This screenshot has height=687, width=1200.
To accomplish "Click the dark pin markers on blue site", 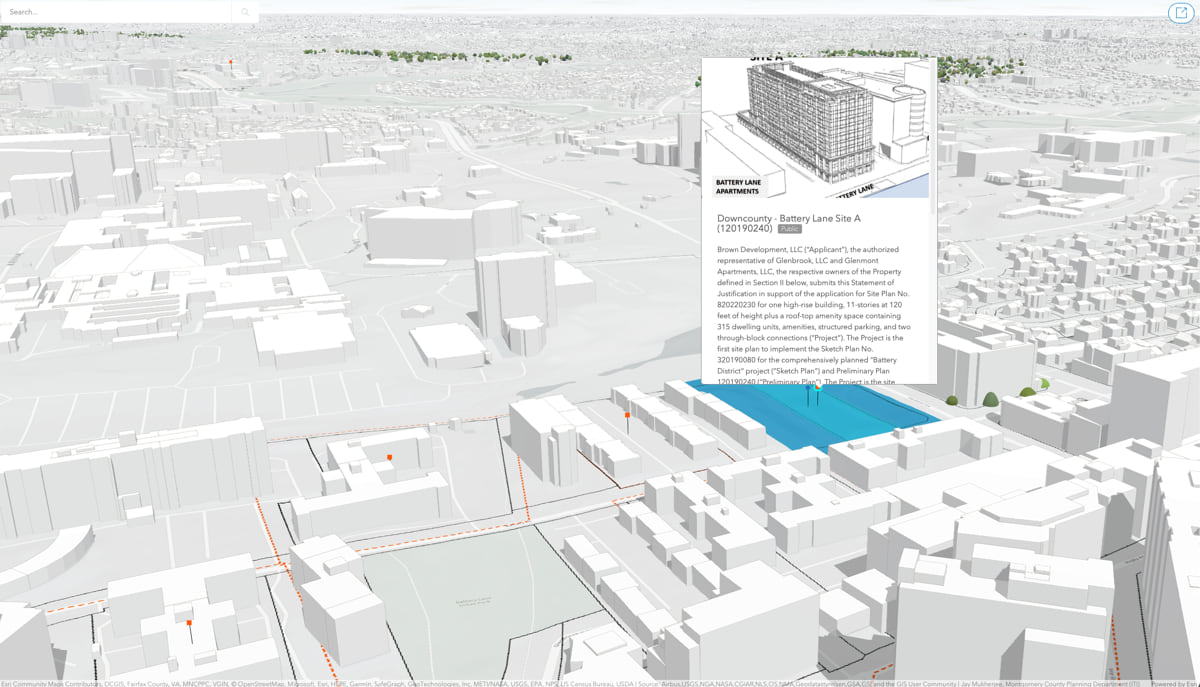I will tap(813, 394).
